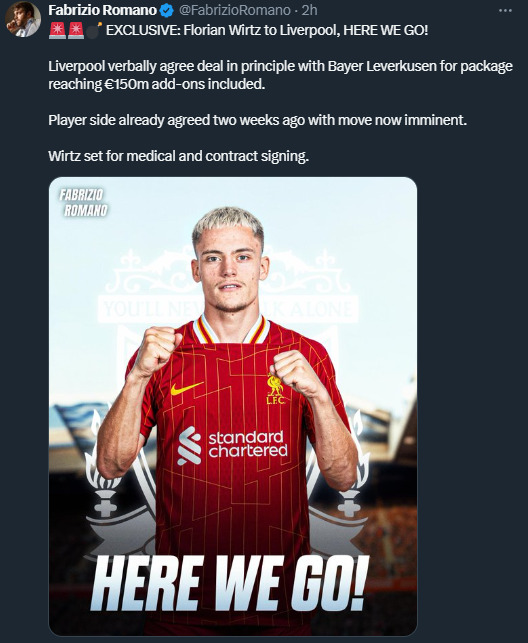Click the Fabrizio Romano display name
Image resolution: width=528 pixels, height=643 pixels.
pos(102,10)
